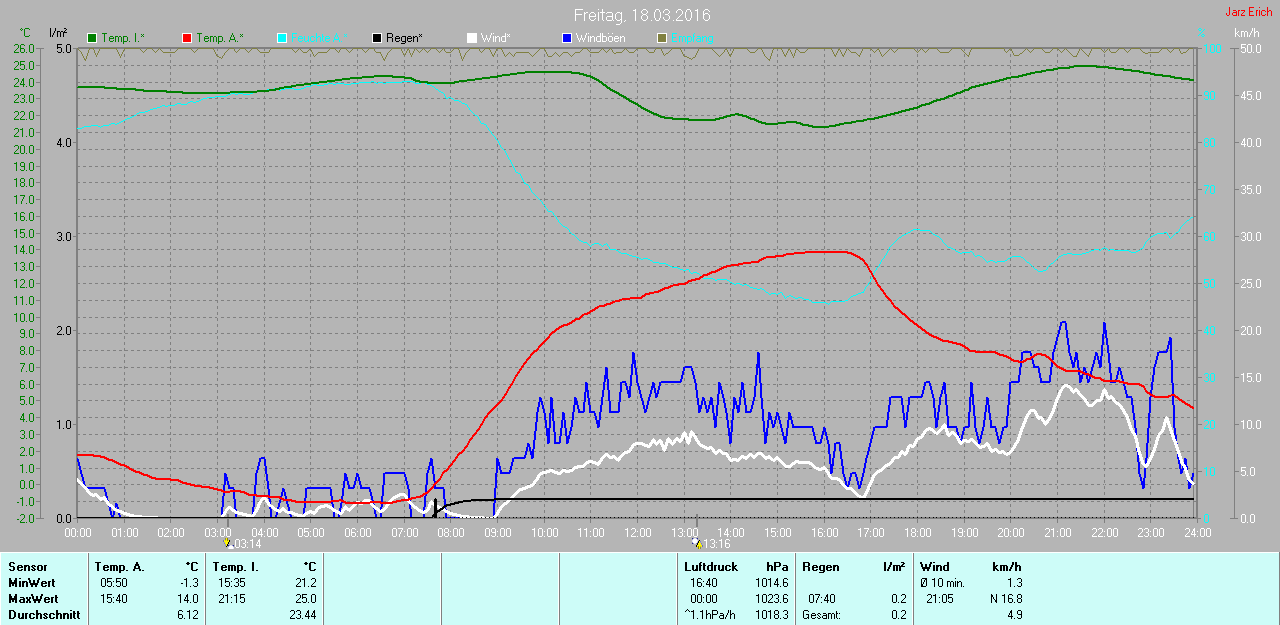The image size is (1280, 625).
Task: Click the Durchschnitt row label
Action: (x=44, y=615)
